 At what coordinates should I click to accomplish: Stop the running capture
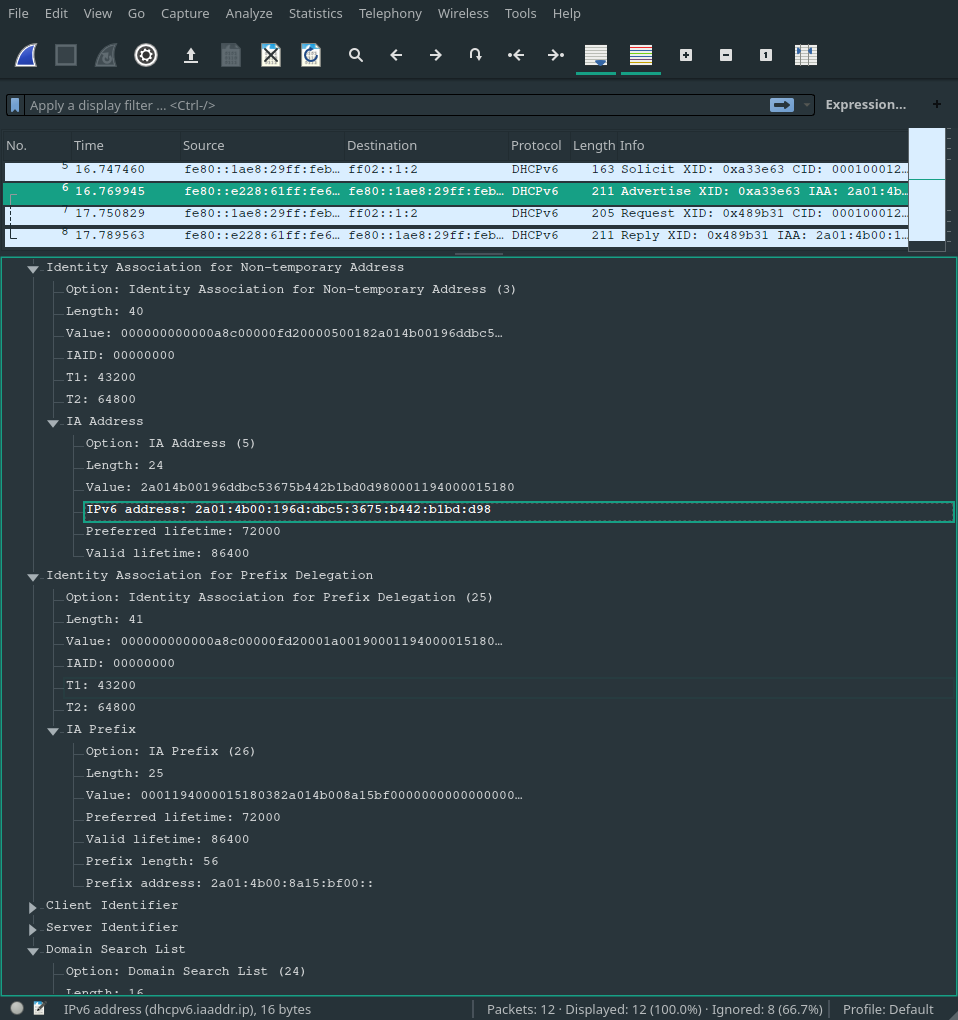(x=66, y=55)
